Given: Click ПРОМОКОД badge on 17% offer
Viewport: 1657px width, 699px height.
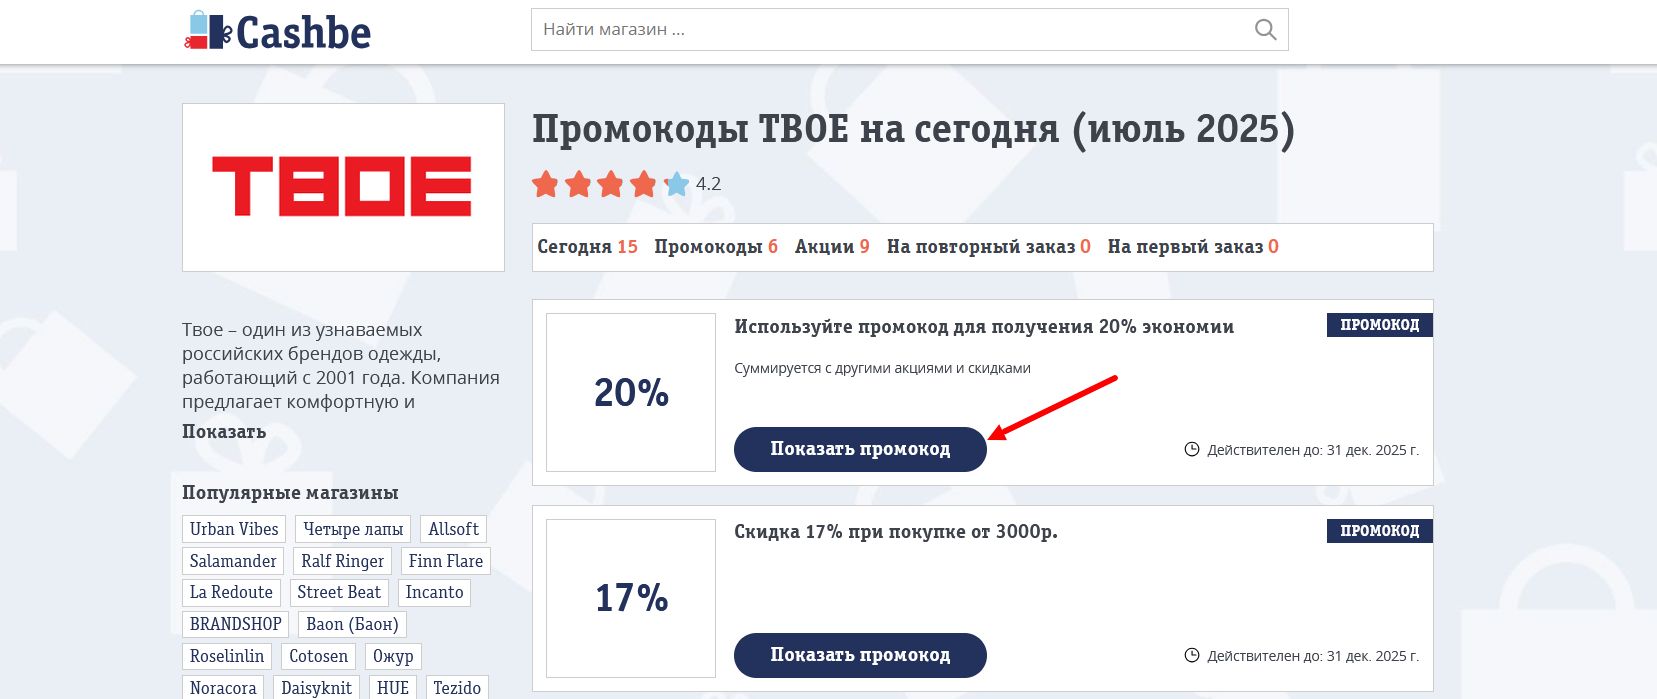Looking at the screenshot, I should tap(1380, 531).
